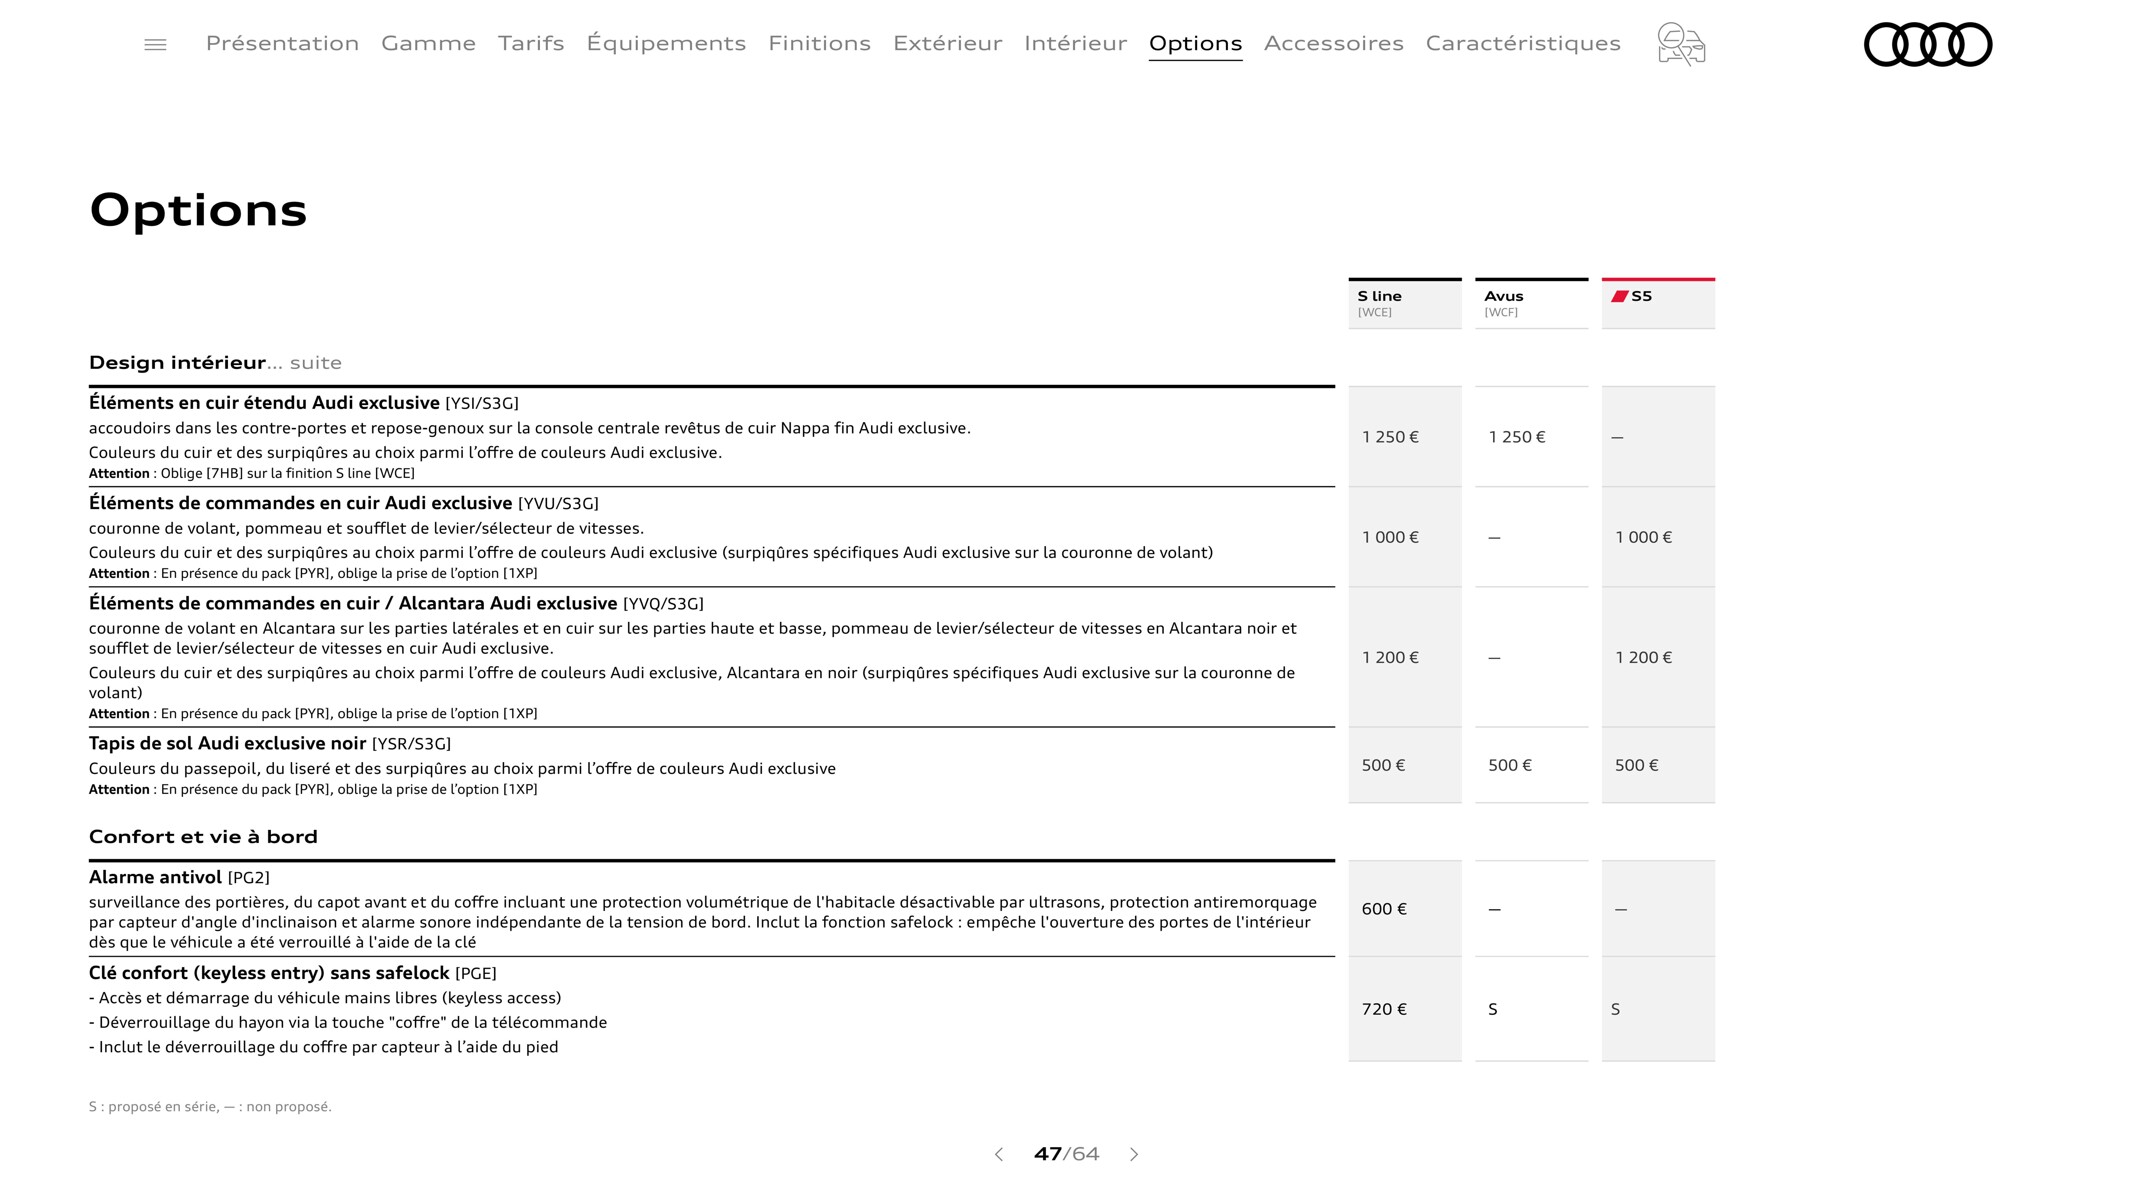Click the alarm price 600 €
Image resolution: width=2133 pixels, height=1200 pixels.
tap(1384, 909)
